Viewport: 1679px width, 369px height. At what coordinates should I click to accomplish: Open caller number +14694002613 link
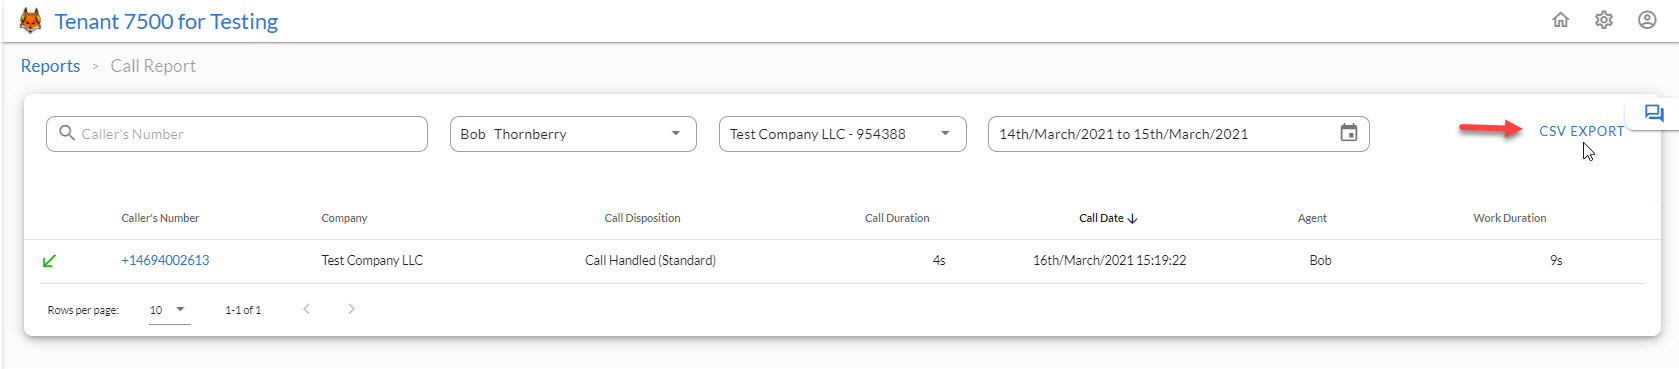point(165,260)
